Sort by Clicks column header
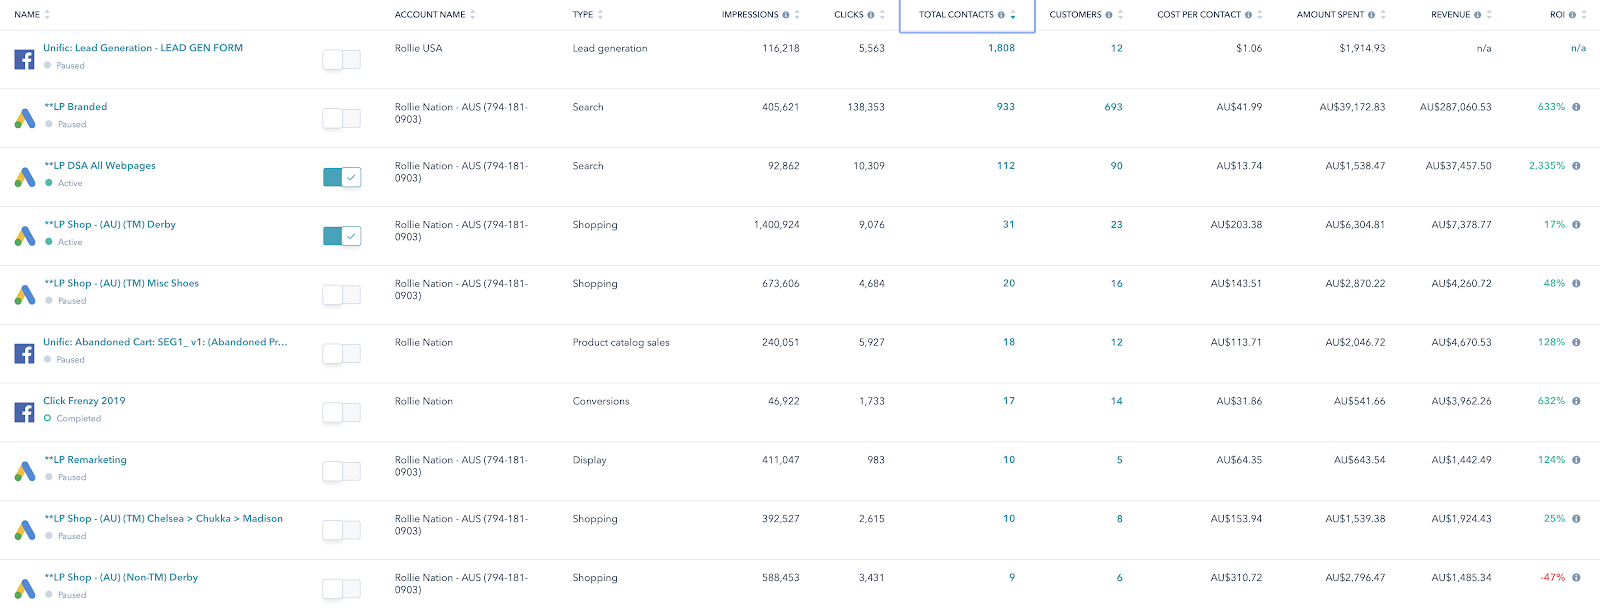This screenshot has width=1600, height=614. (860, 15)
